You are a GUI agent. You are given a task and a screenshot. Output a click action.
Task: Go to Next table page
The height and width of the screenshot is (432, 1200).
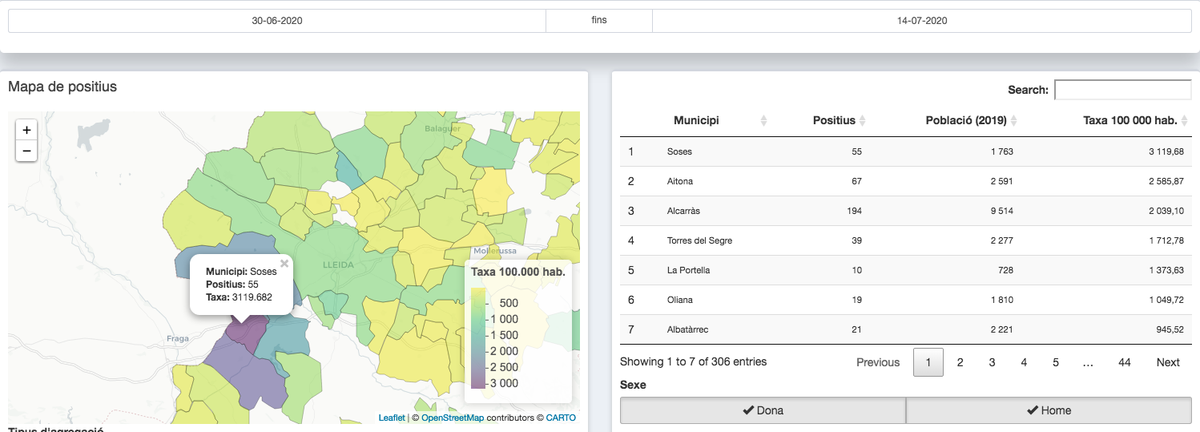point(1168,362)
